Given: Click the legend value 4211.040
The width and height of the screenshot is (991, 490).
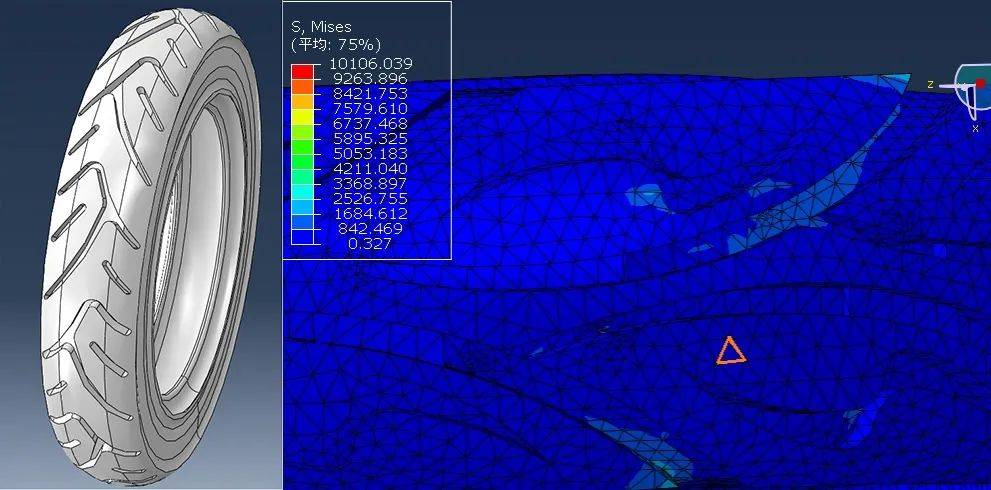Looking at the screenshot, I should click(x=371, y=169).
